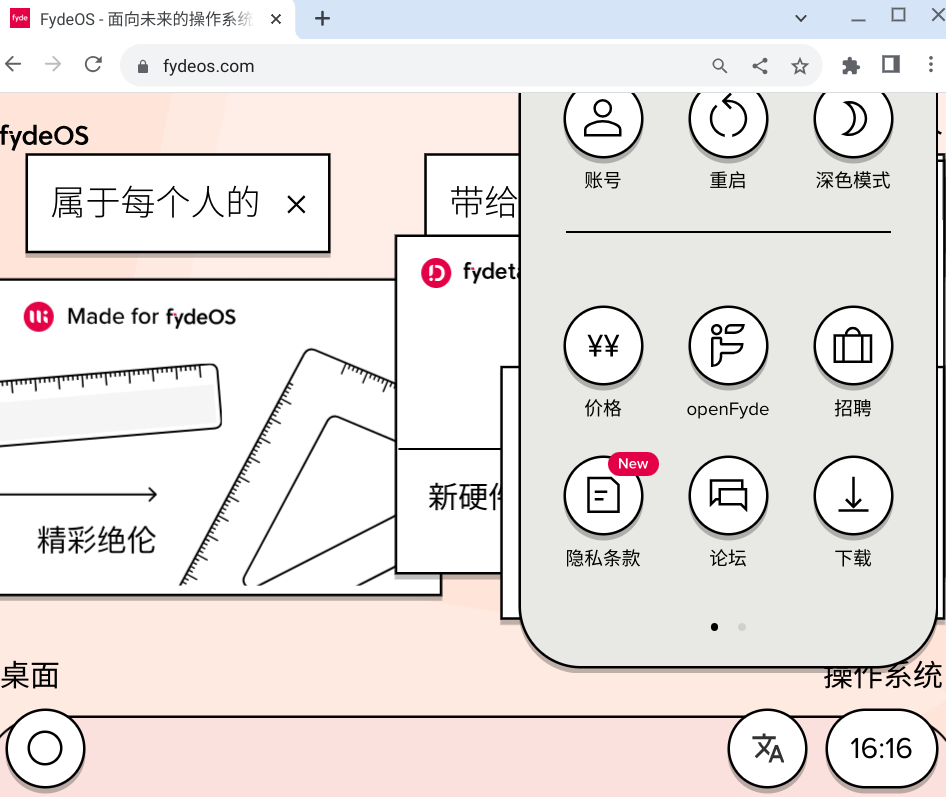
Task: Open the 隐私条款 privacy document icon
Action: click(603, 495)
